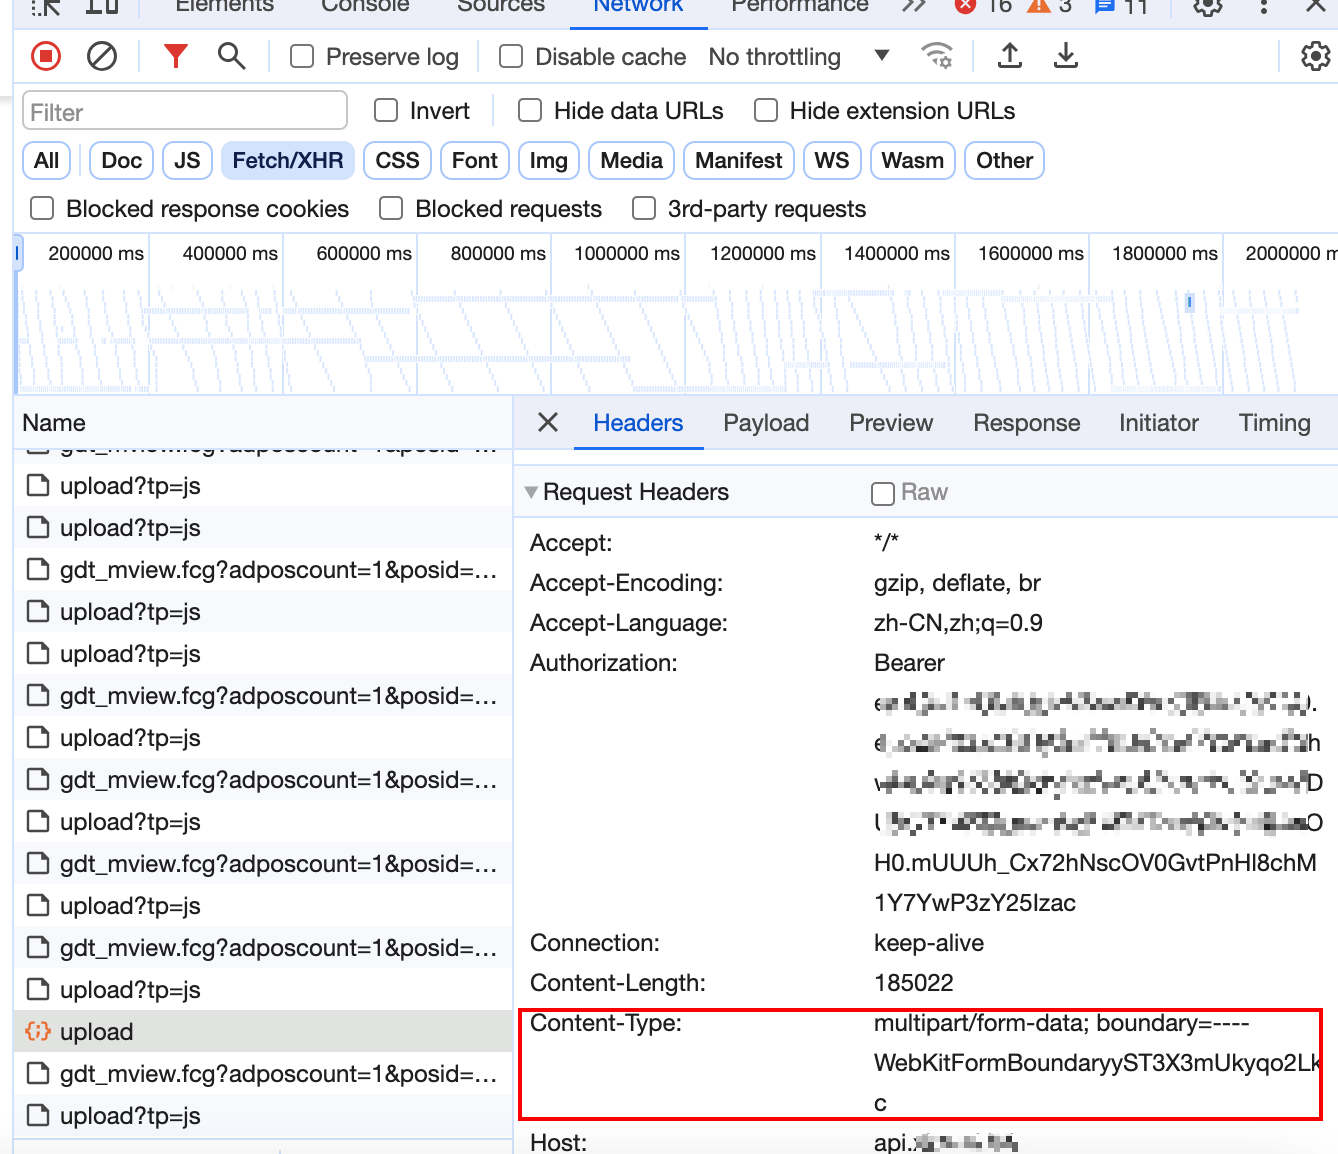Tick the Raw headers checkbox

(883, 493)
